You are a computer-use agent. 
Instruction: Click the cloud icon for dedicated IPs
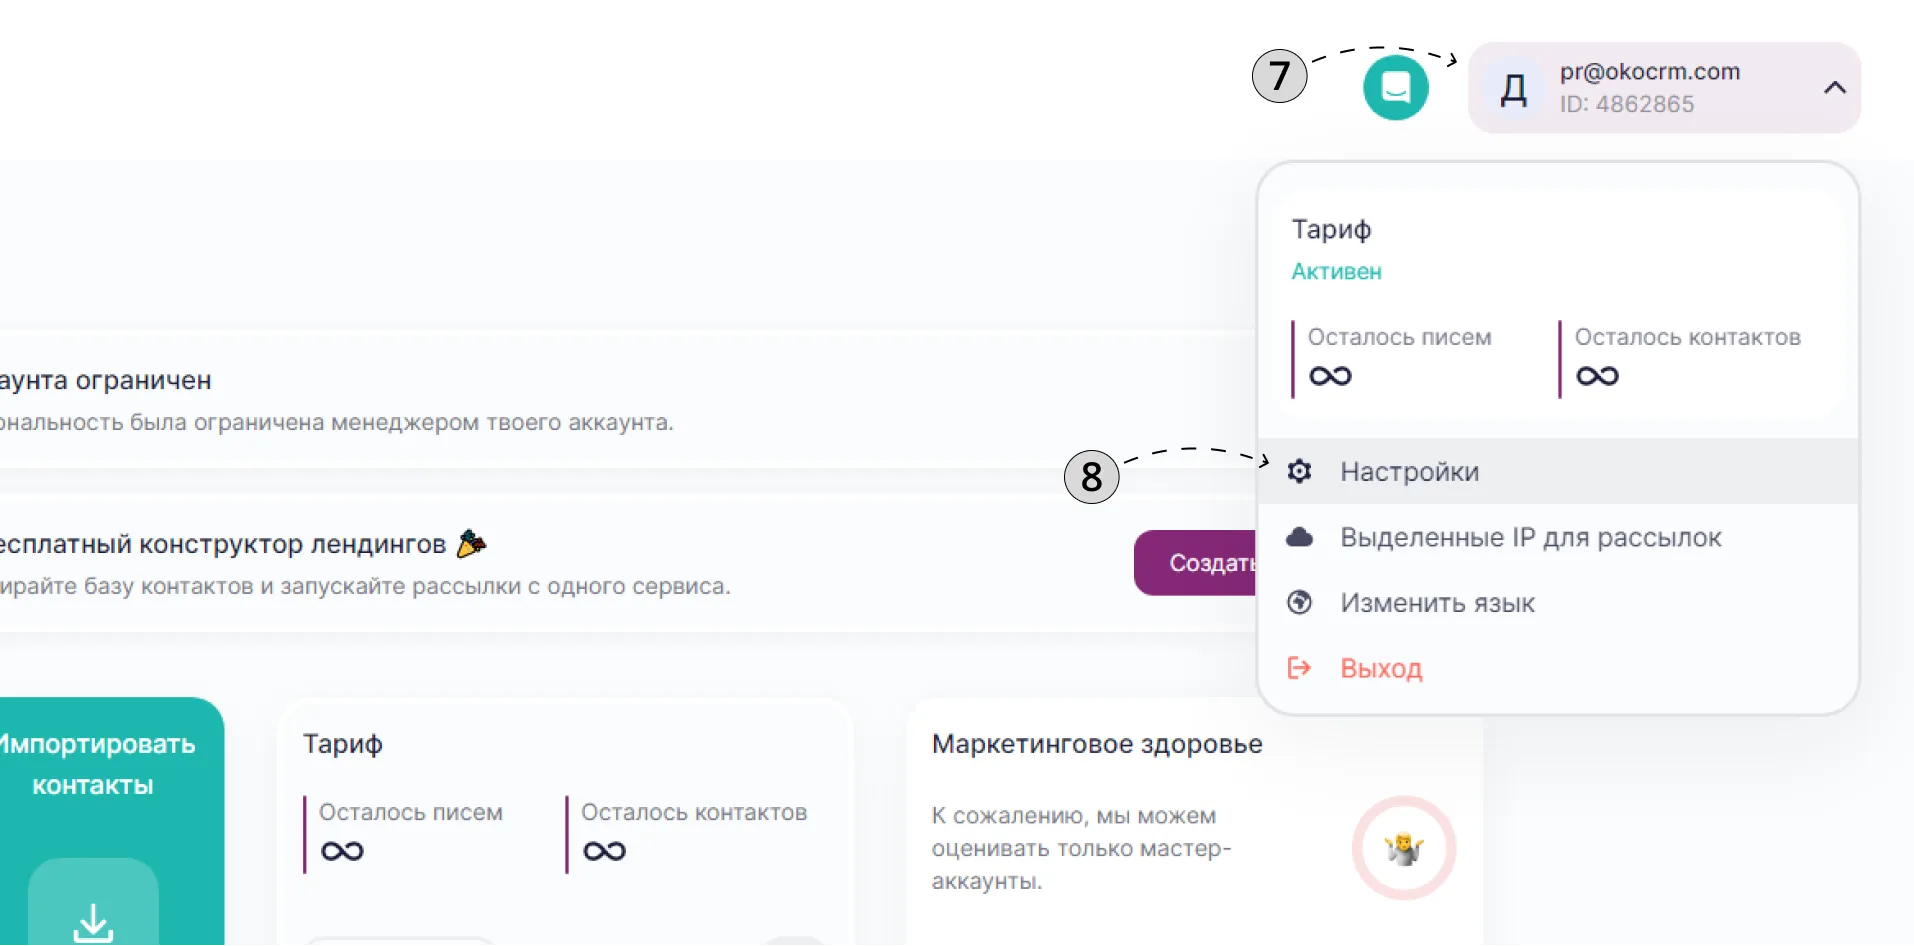pyautogui.click(x=1299, y=537)
